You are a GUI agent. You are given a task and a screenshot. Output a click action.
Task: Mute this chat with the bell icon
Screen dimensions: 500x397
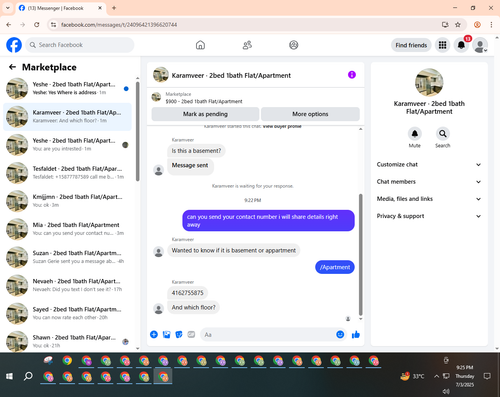coord(414,134)
